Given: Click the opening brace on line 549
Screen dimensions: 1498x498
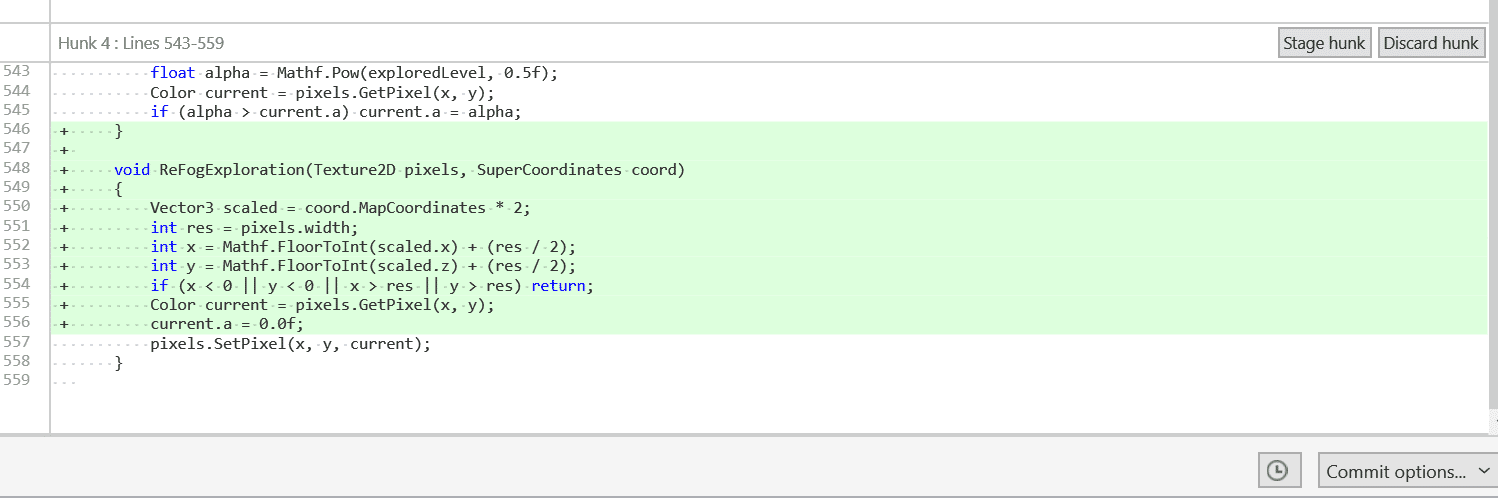Looking at the screenshot, I should click(118, 188).
